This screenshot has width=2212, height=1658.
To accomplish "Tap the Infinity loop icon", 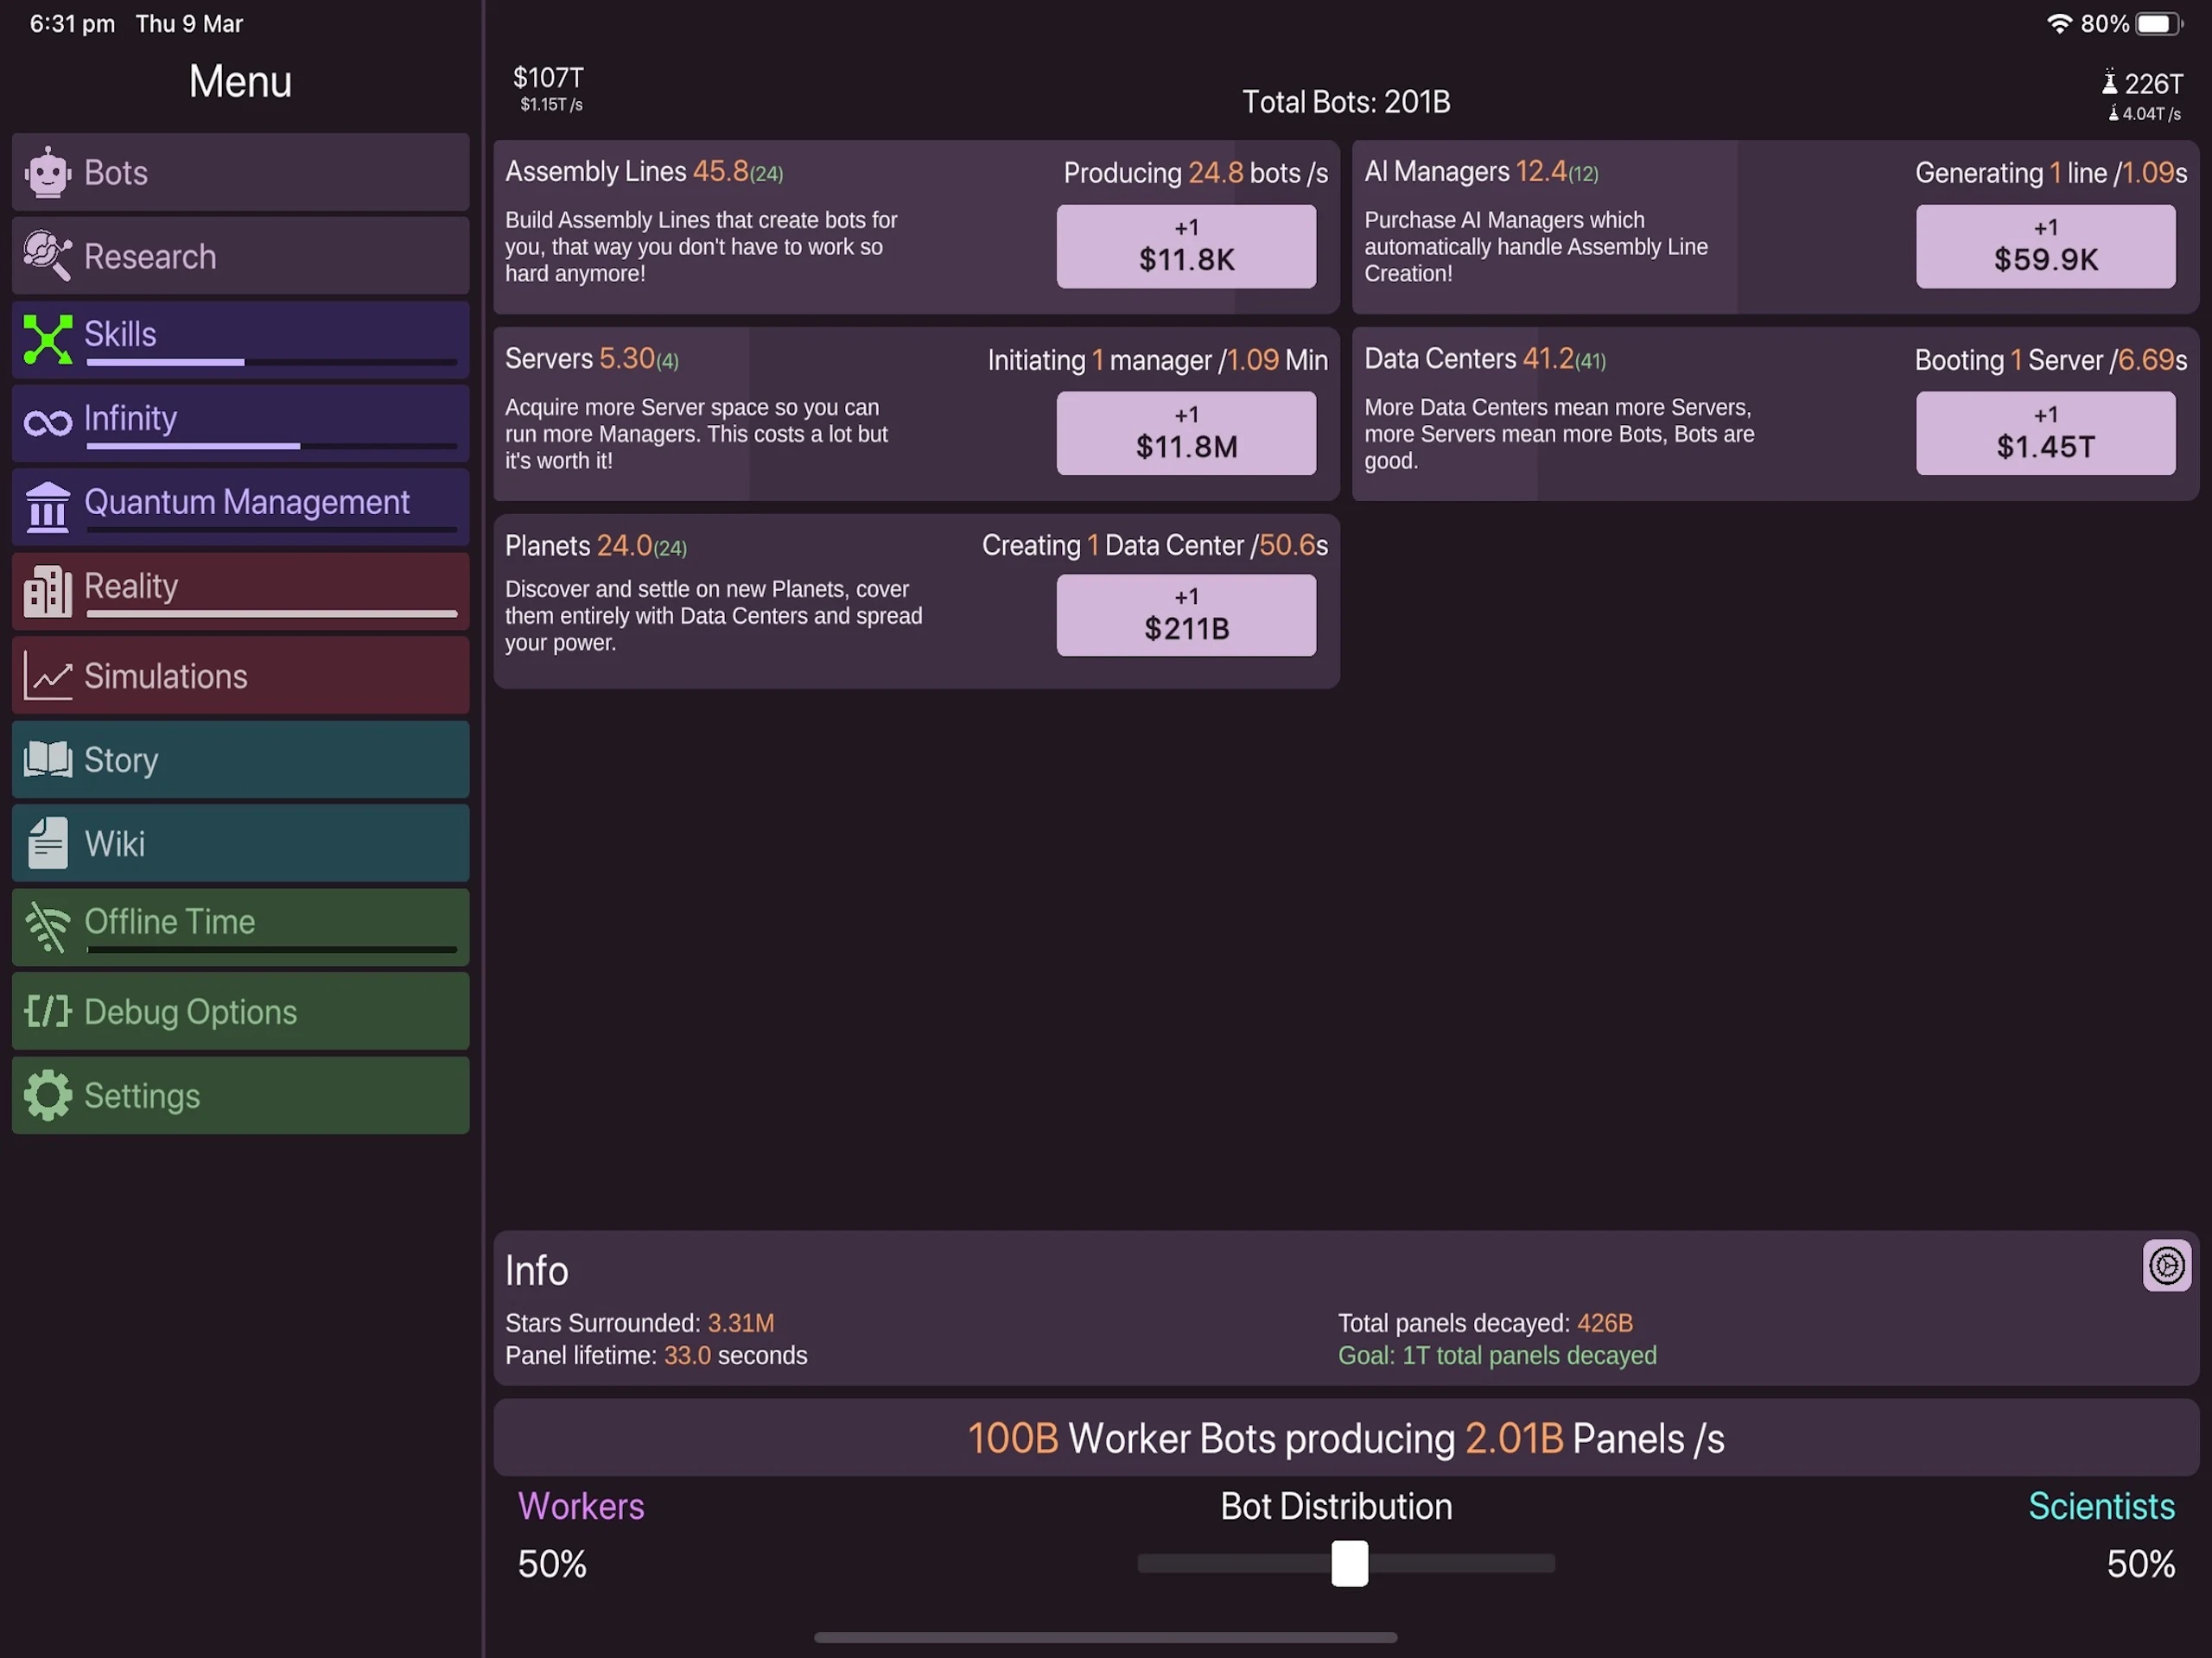I will pyautogui.click(x=47, y=423).
